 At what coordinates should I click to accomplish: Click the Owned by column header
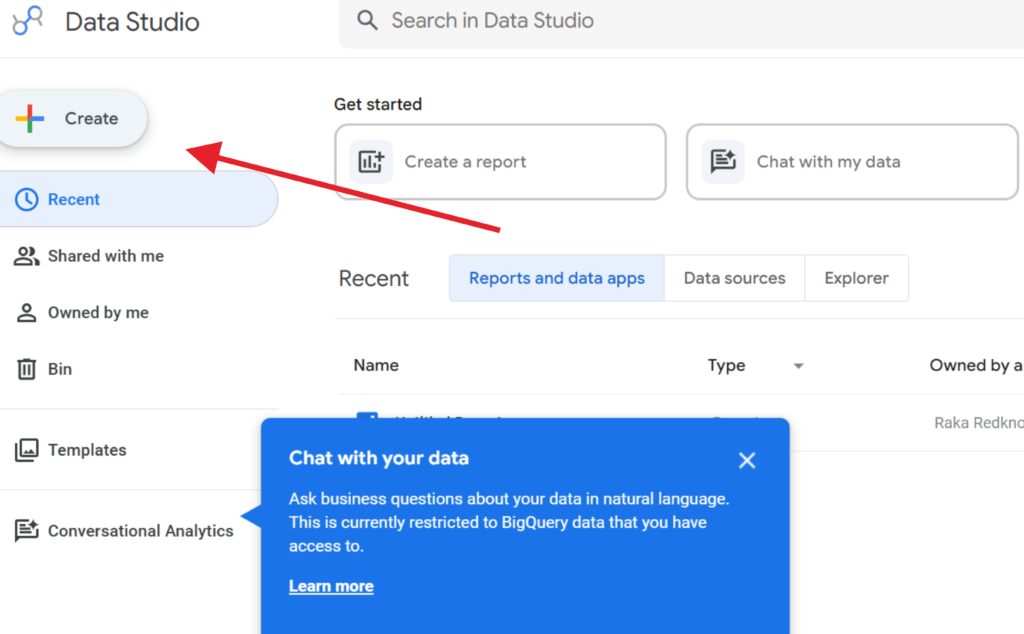coord(976,366)
